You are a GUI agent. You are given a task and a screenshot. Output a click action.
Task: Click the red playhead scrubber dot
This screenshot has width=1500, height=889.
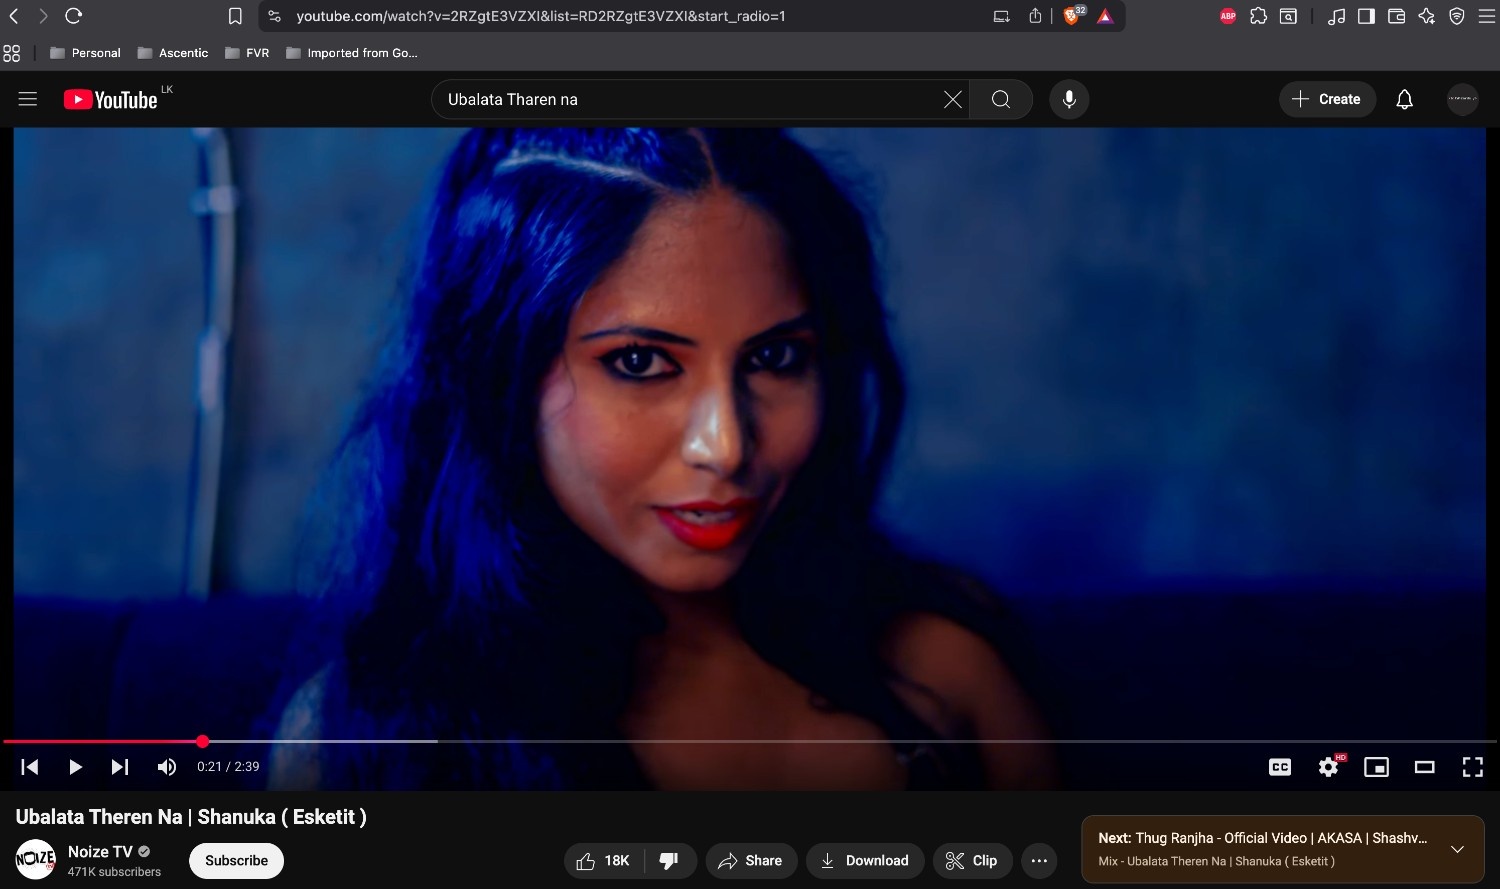(x=203, y=741)
